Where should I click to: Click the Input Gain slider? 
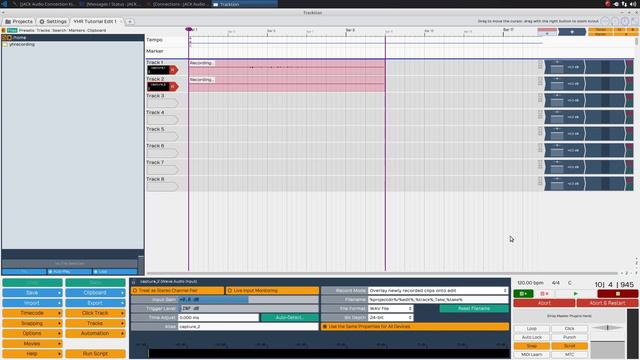(249, 300)
